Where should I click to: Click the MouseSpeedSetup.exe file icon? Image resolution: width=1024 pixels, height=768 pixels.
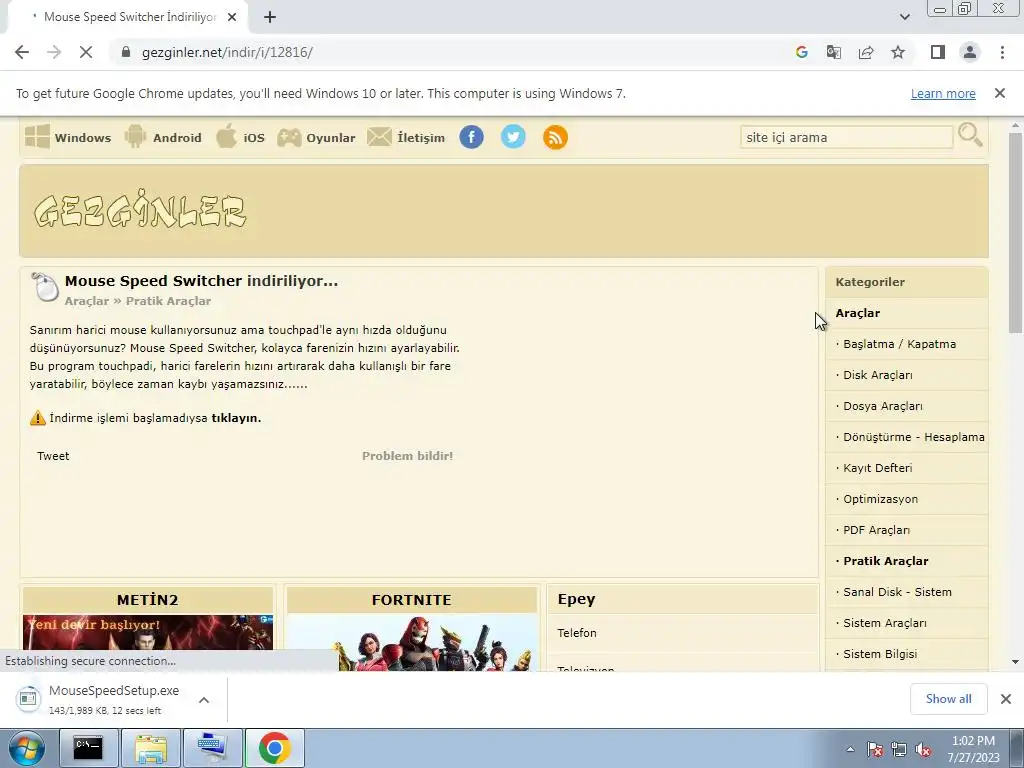[28, 699]
